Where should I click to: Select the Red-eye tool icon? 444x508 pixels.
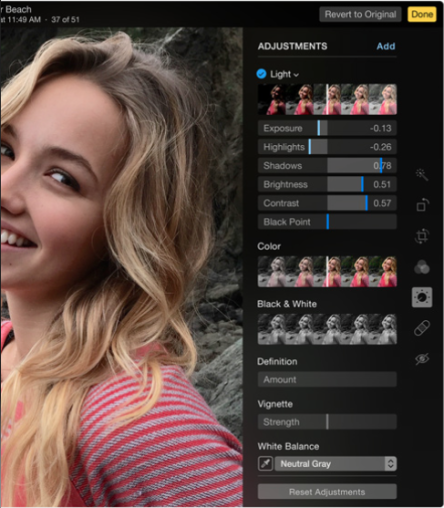[x=422, y=359]
